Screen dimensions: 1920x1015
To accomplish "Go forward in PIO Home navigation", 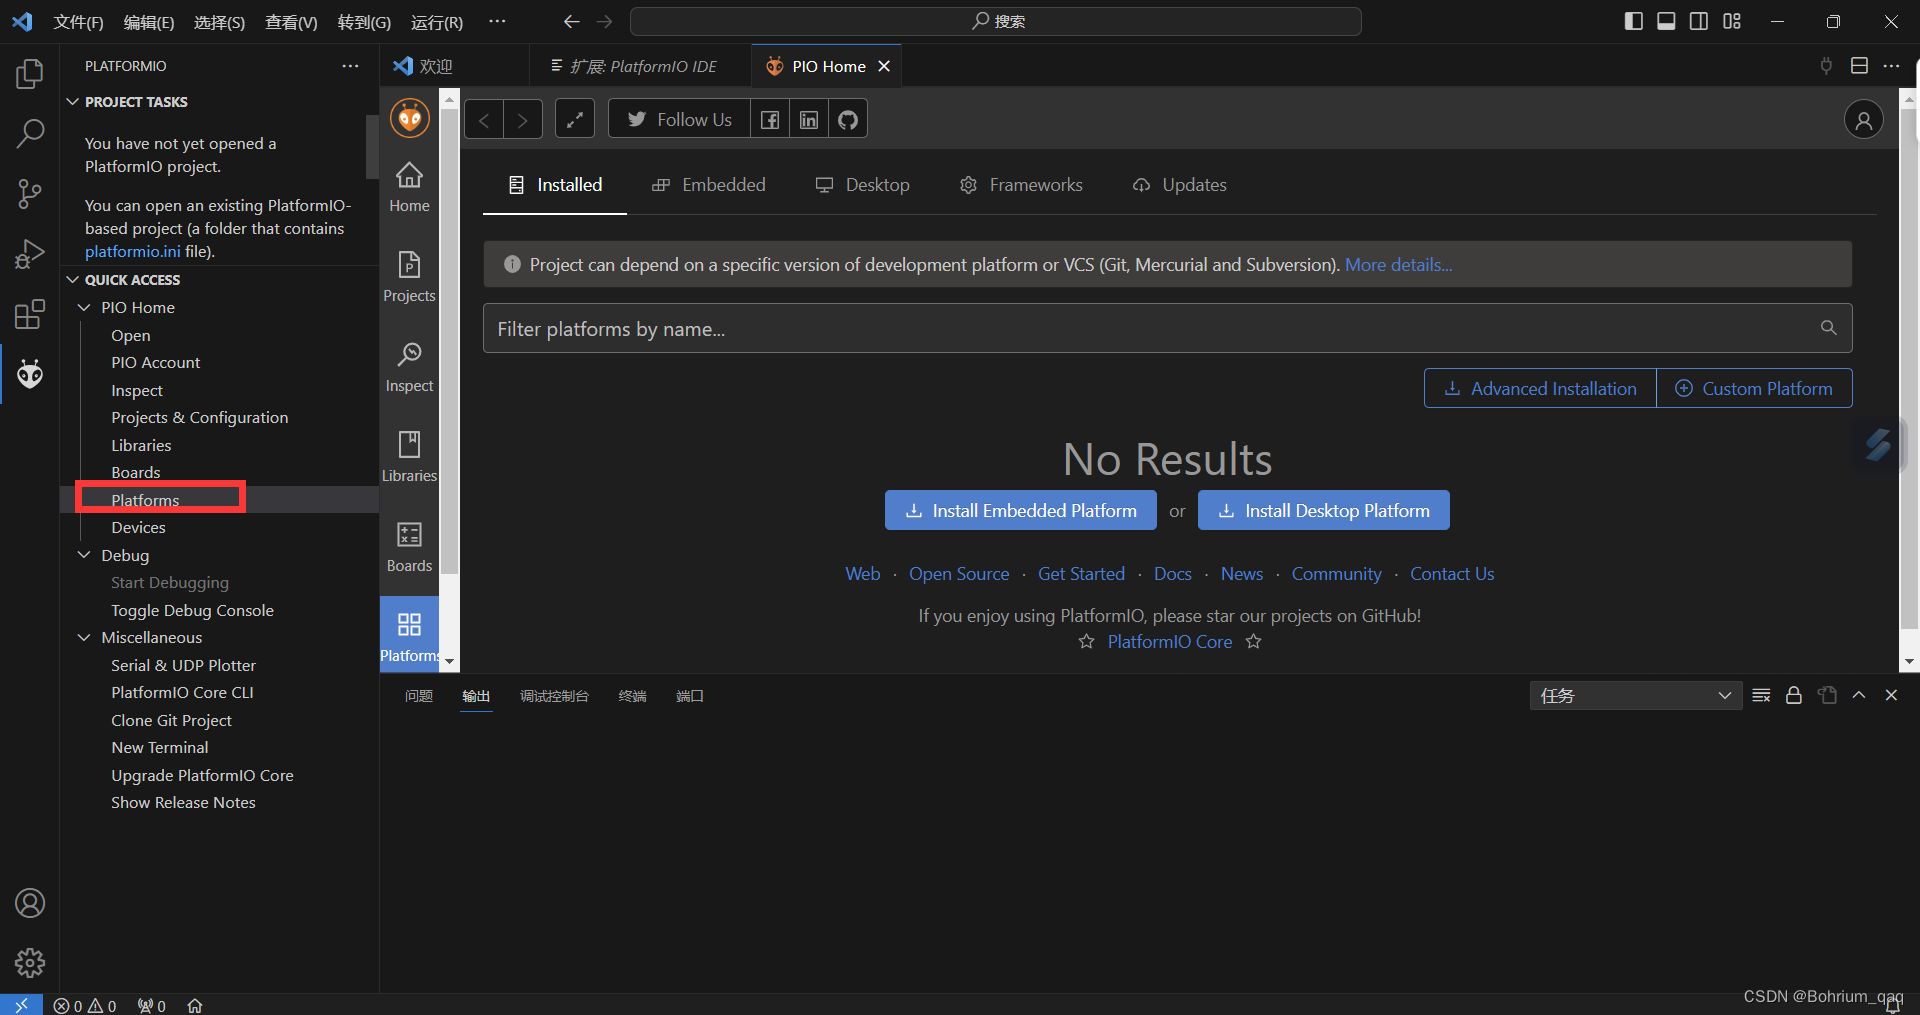I will coord(522,120).
